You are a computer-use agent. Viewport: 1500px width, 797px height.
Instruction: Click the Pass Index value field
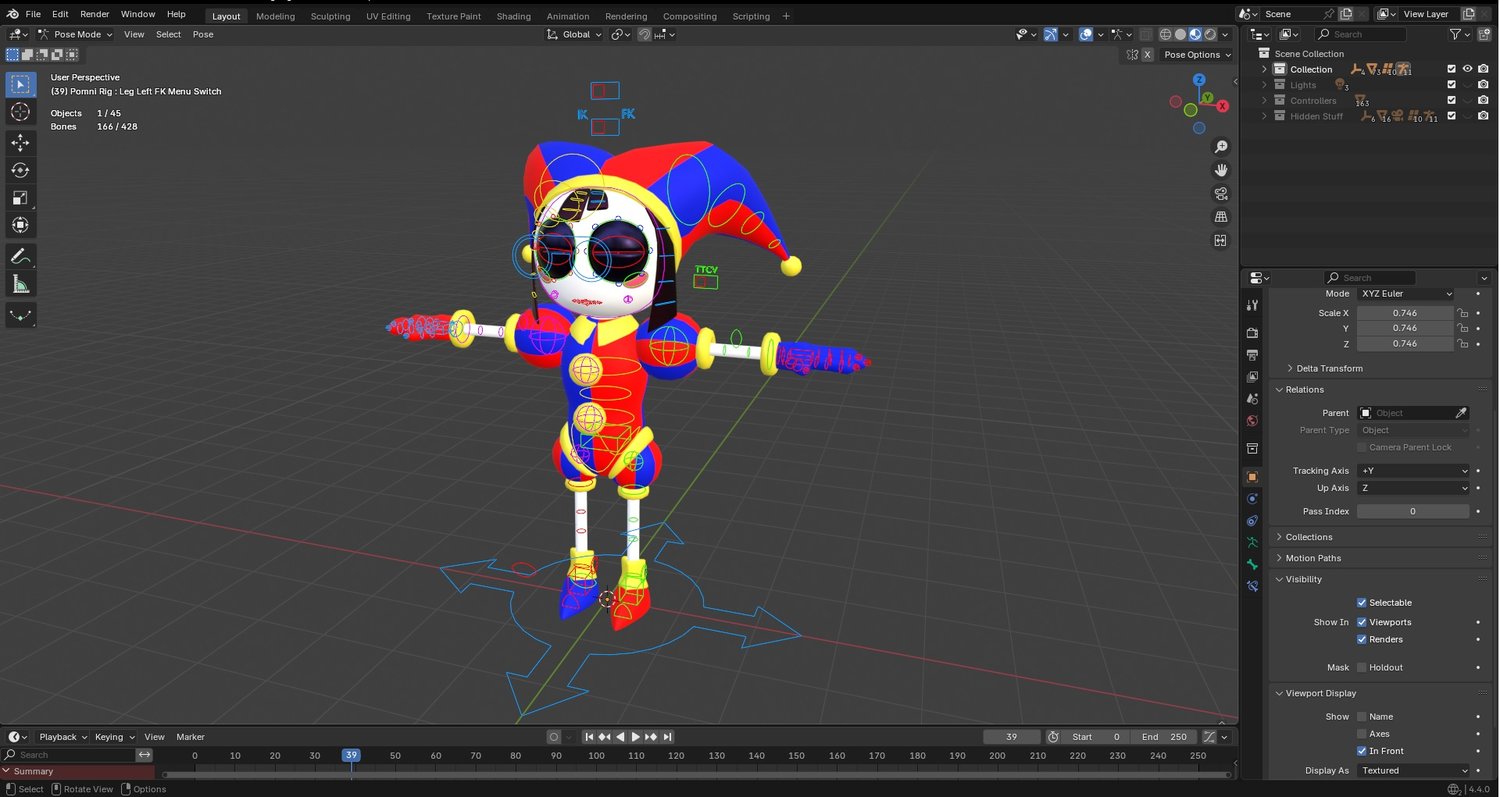(1413, 512)
